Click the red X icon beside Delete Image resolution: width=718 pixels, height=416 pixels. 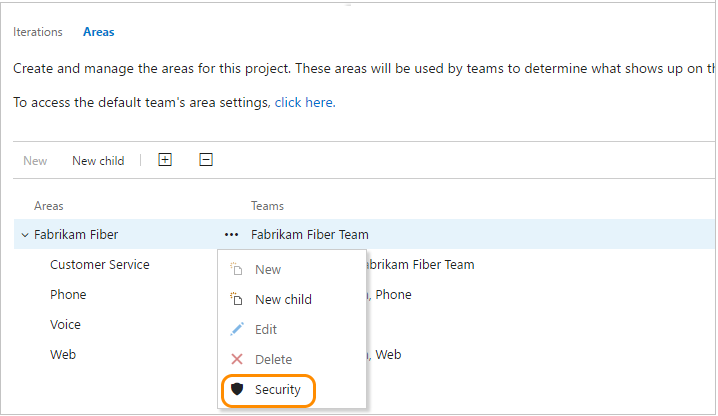pos(237,359)
